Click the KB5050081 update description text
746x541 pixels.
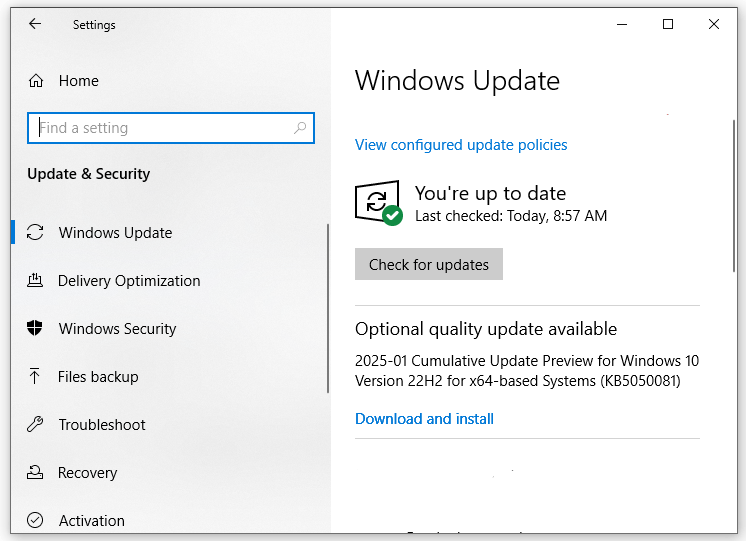pos(527,371)
